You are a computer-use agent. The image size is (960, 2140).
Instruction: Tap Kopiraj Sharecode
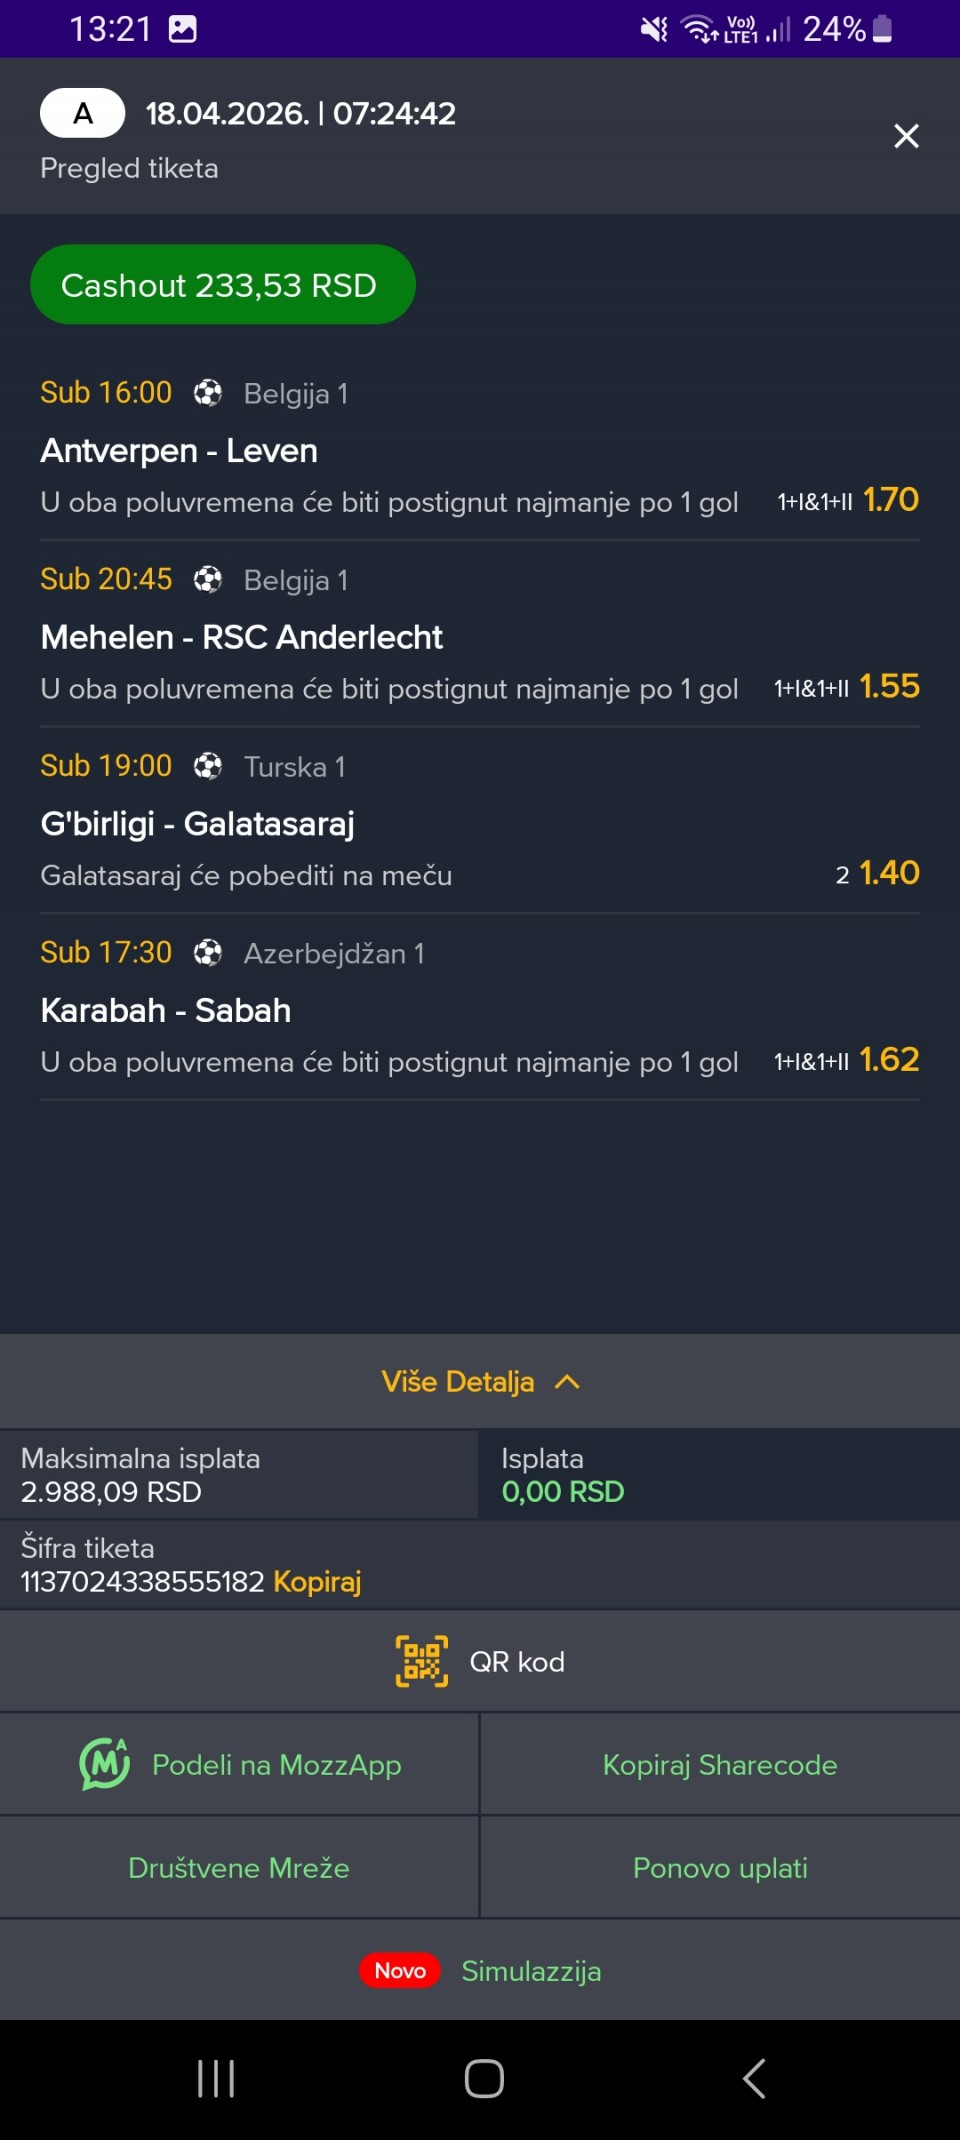pos(720,1765)
